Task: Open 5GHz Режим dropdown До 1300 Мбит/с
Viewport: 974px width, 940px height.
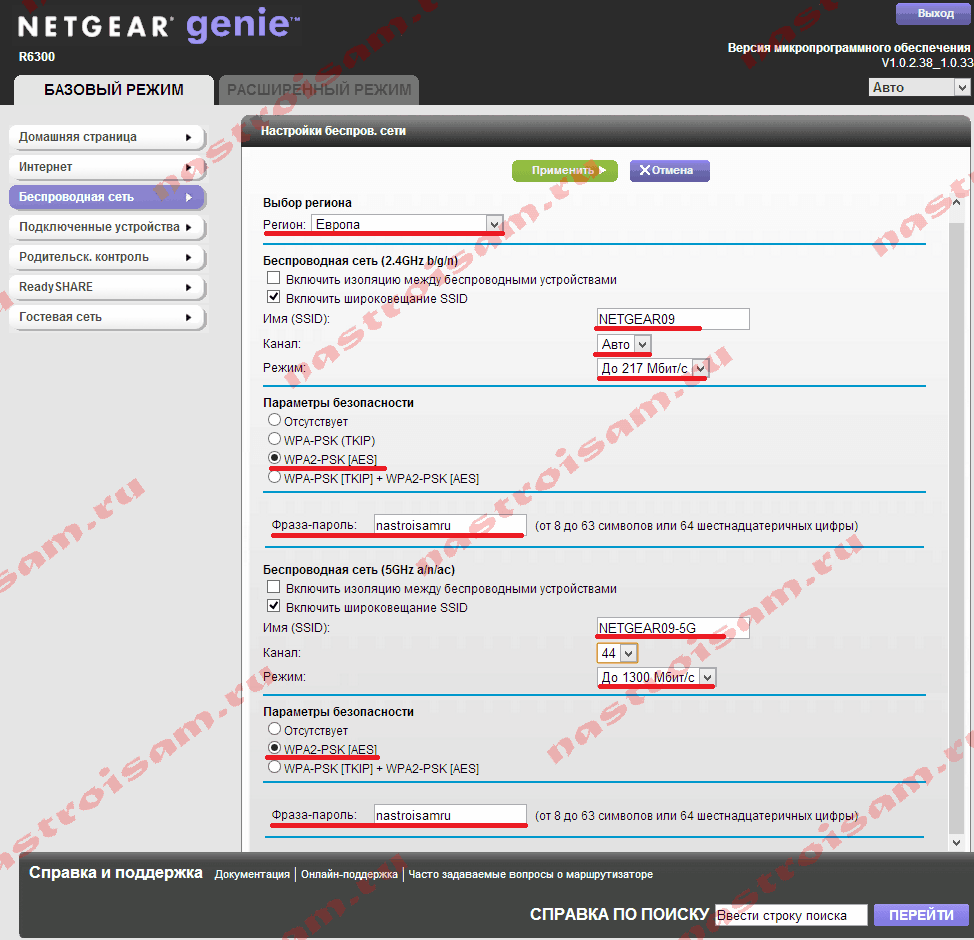Action: tap(656, 677)
